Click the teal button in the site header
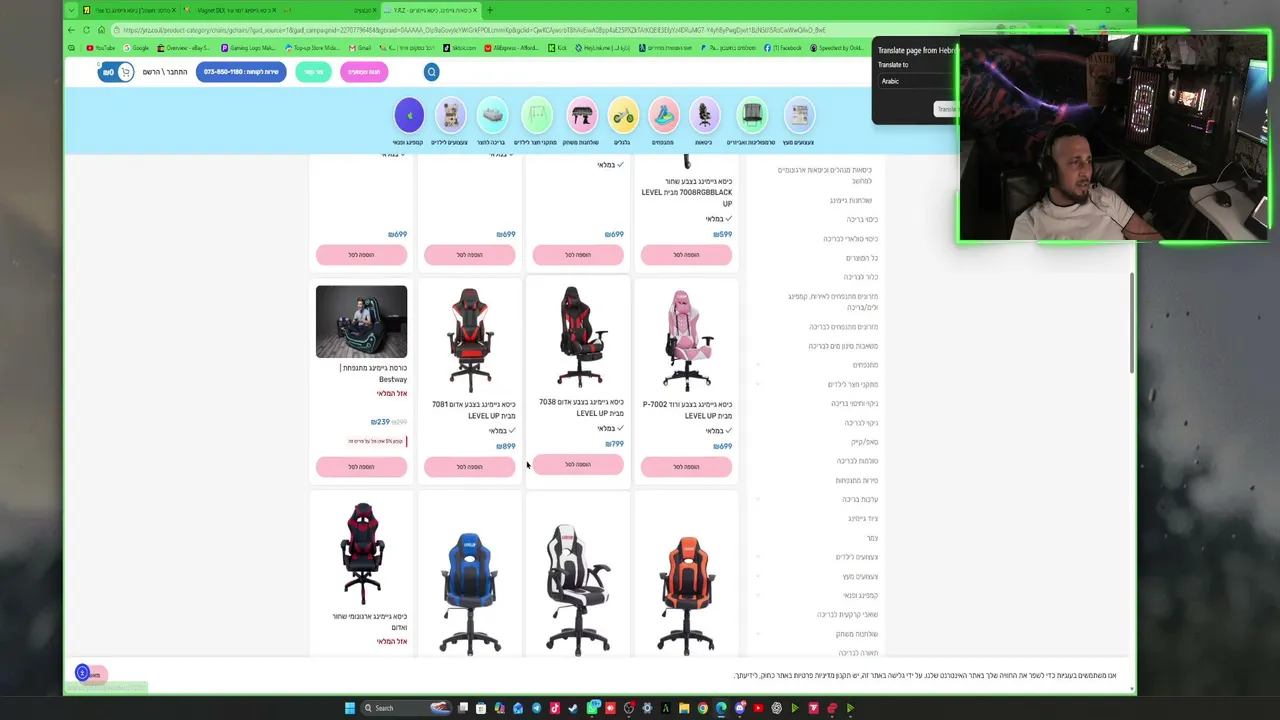 (313, 72)
